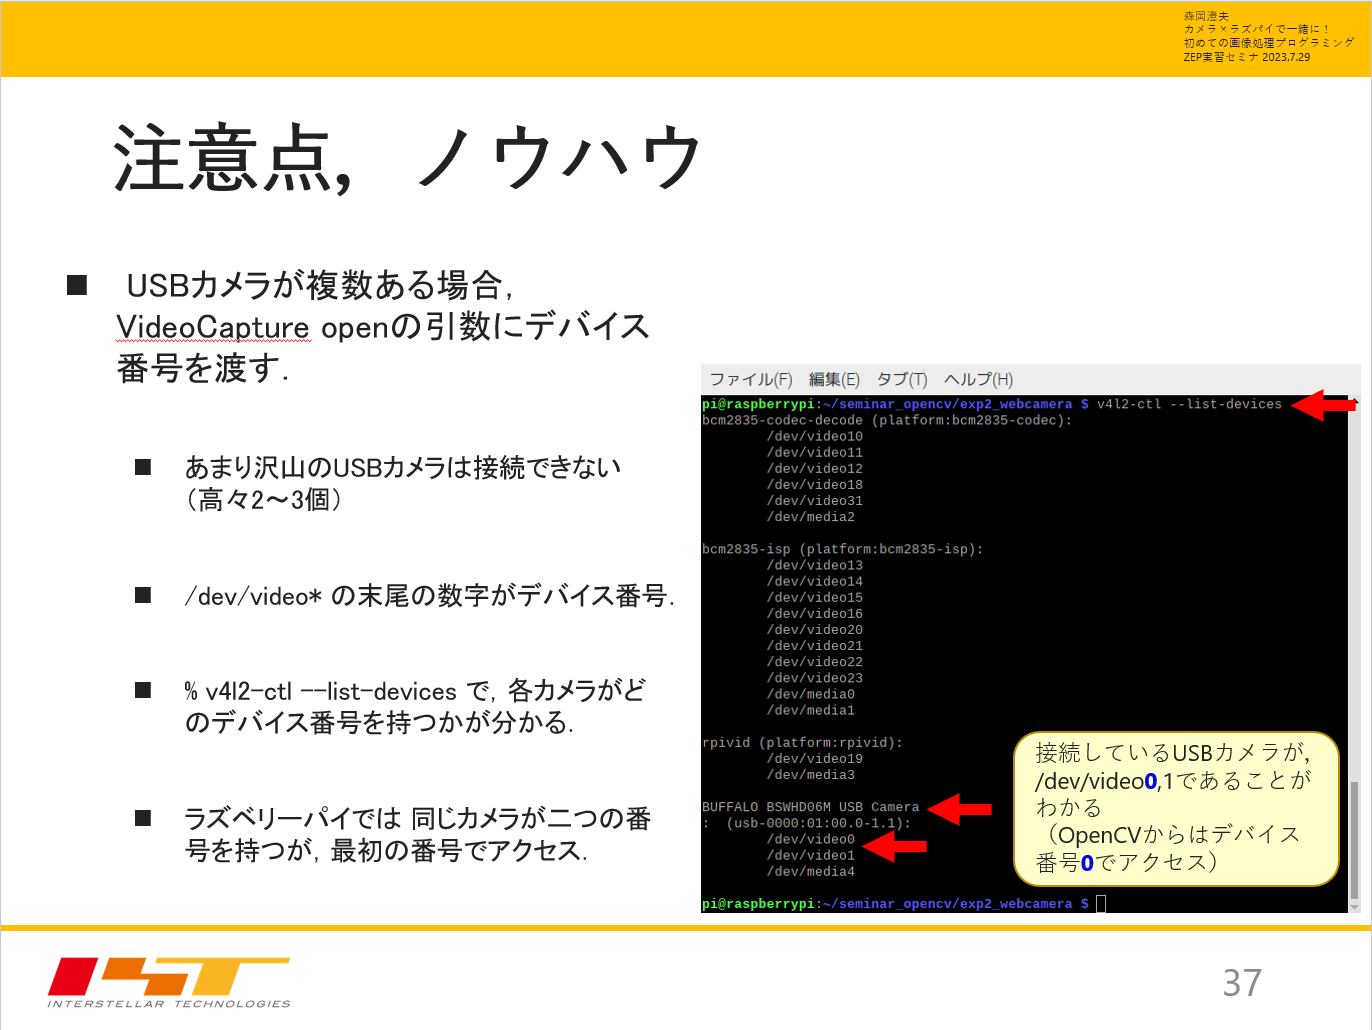Viewport: 1372px width, 1030px height.
Task: Click slide page number 37
Action: pos(1241,983)
